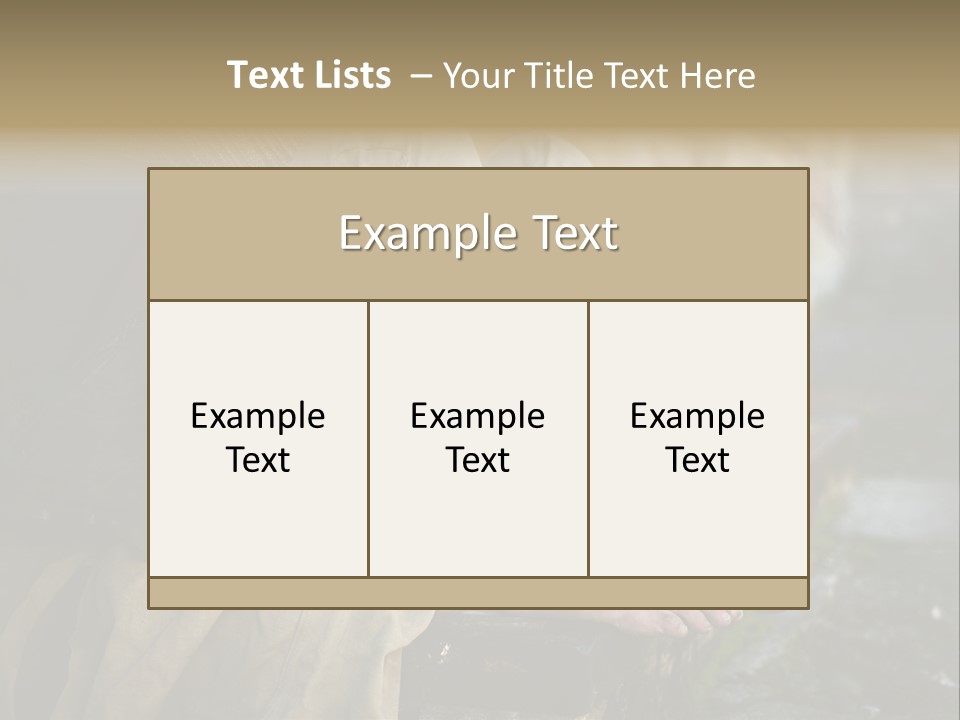Viewport: 960px width, 720px height.
Task: Click the word "Here" in the title
Action: tap(718, 76)
